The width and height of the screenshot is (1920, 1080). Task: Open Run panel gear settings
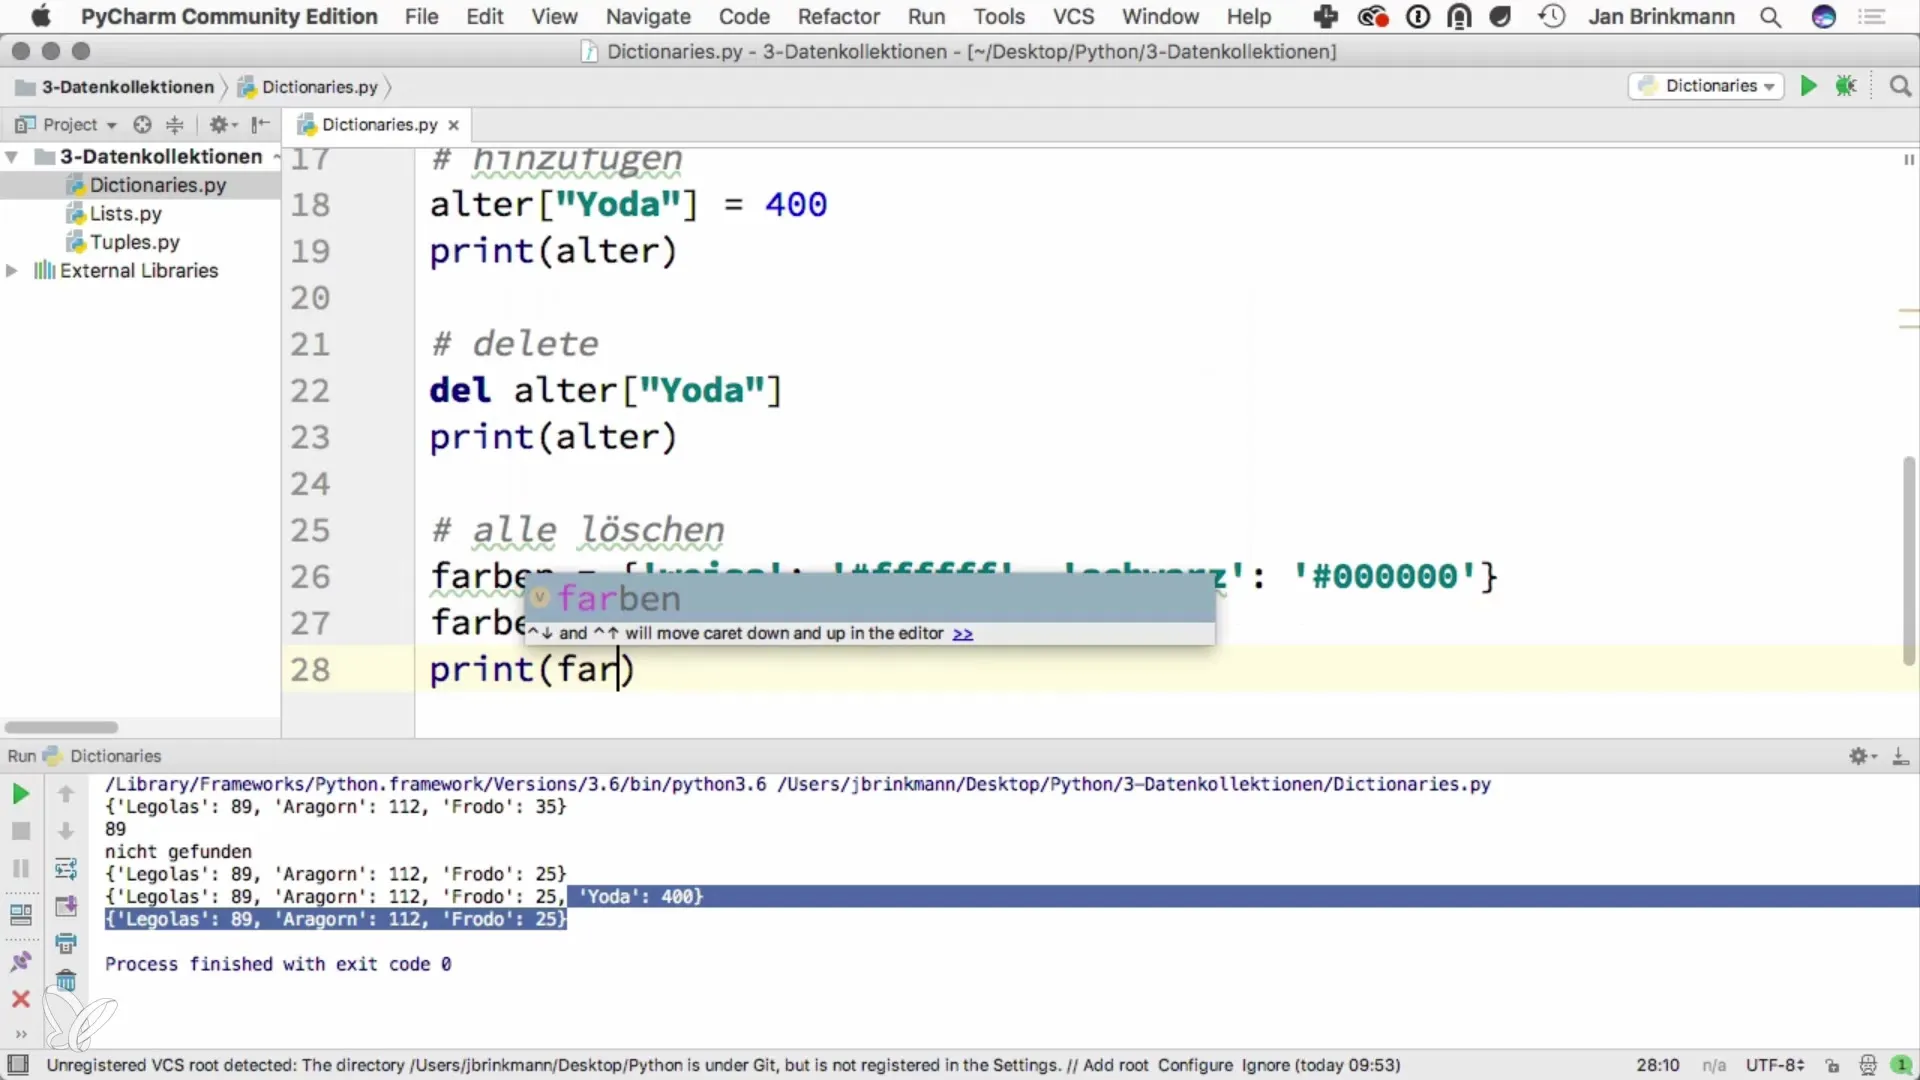pos(1862,756)
